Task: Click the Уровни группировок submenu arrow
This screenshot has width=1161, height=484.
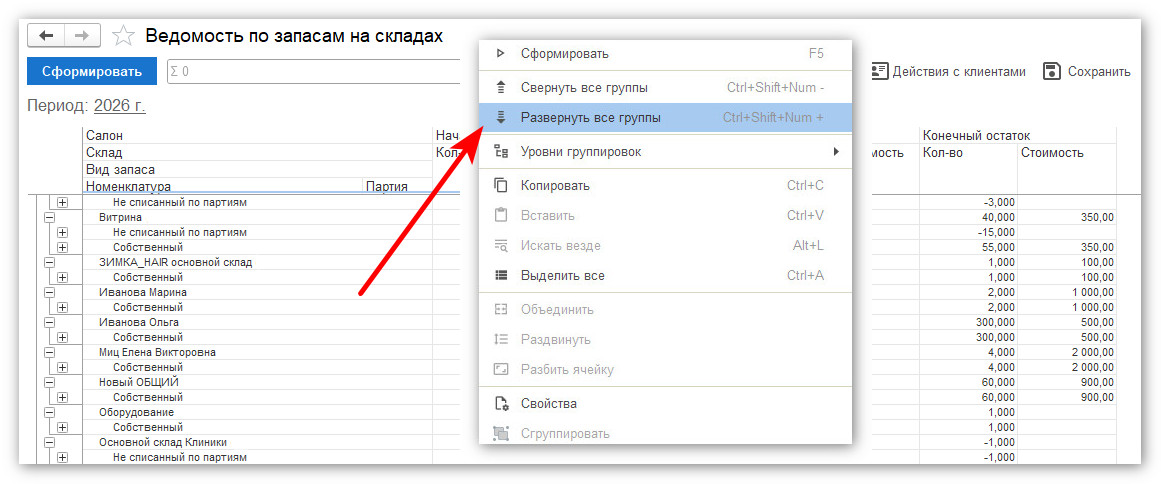Action: pos(837,152)
